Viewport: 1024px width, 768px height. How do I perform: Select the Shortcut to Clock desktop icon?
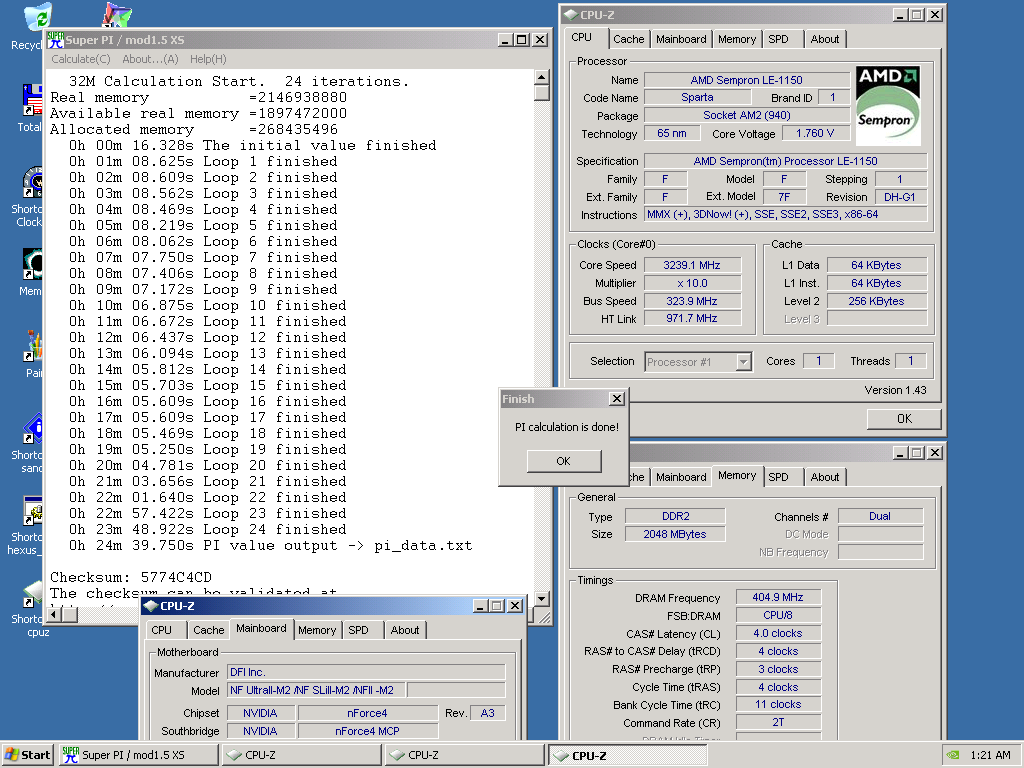[33, 182]
